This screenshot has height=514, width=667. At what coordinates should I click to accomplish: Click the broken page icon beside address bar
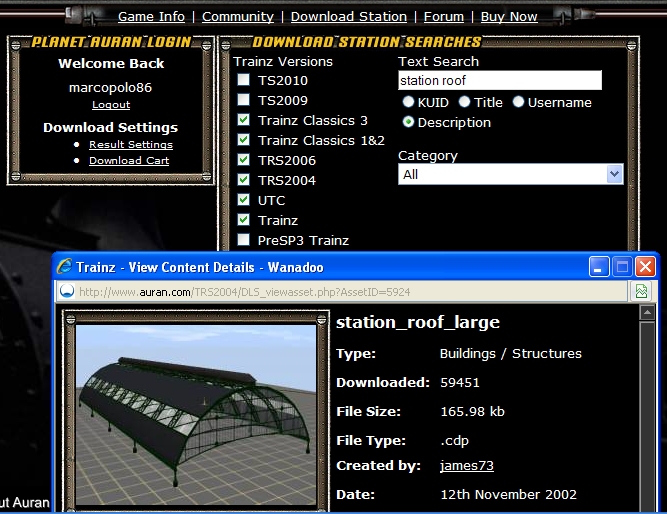tap(641, 291)
